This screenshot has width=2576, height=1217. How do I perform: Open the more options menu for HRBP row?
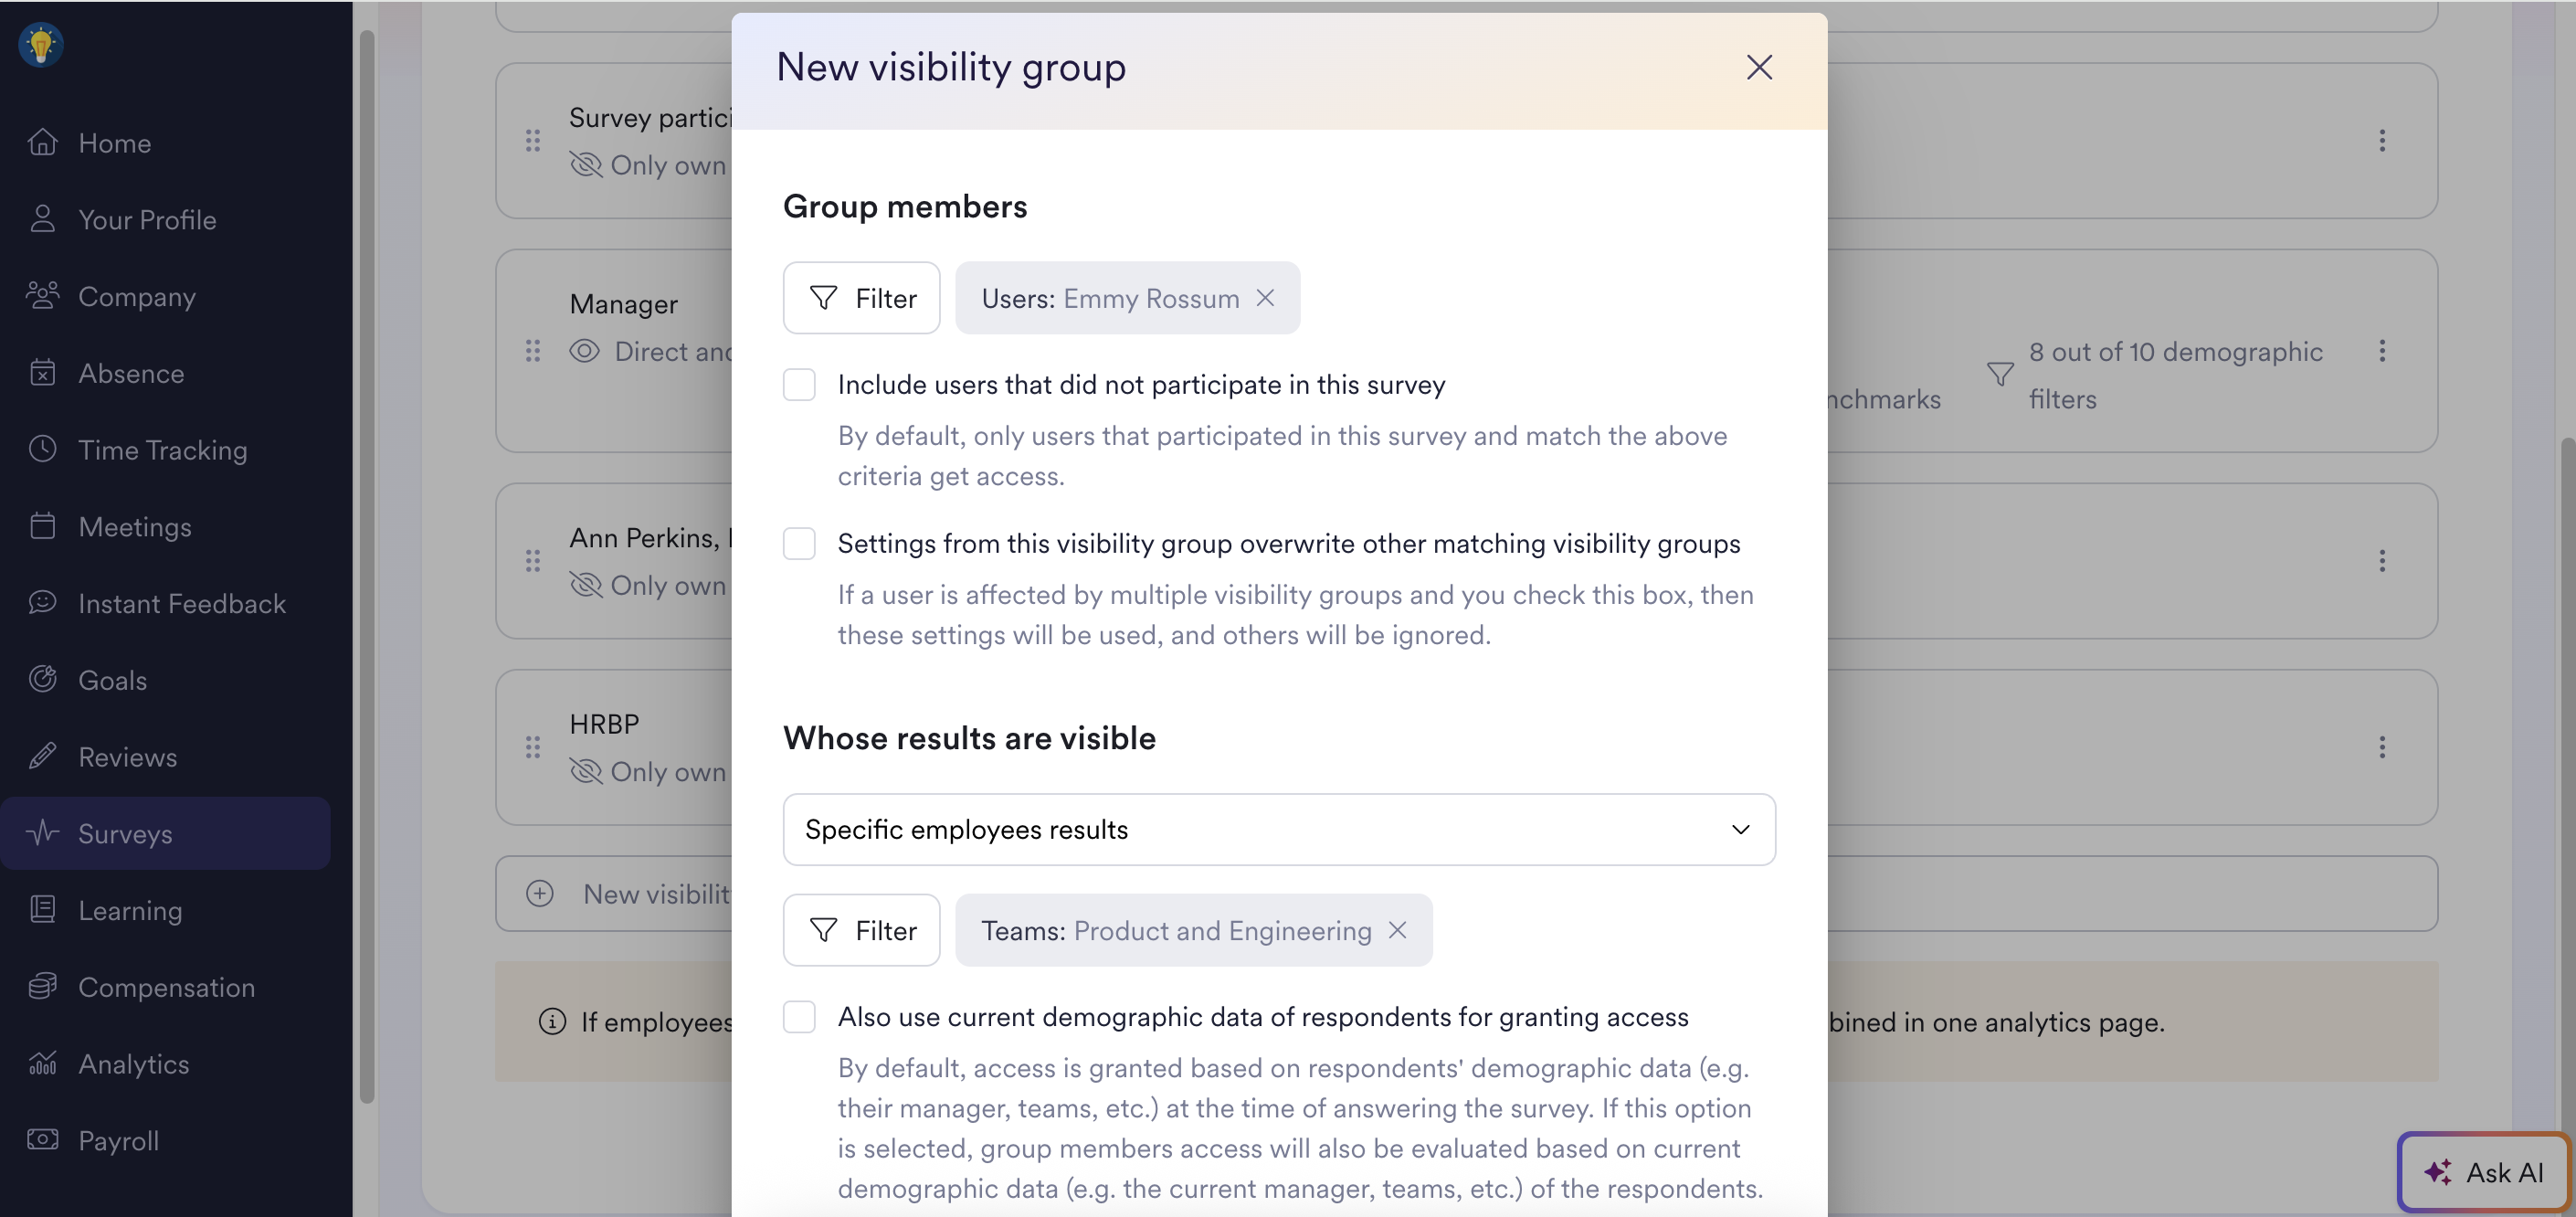(2382, 747)
